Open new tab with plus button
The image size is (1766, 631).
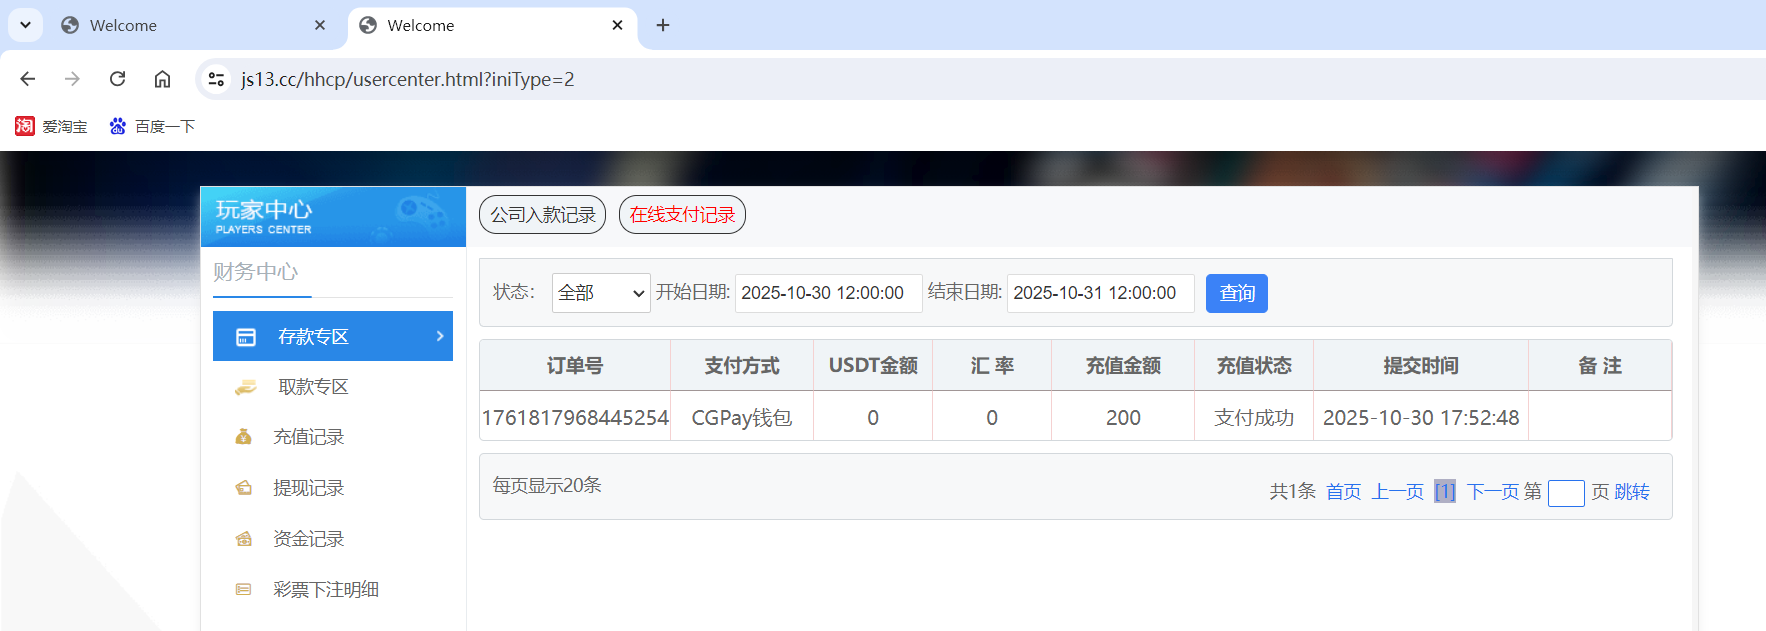[663, 25]
